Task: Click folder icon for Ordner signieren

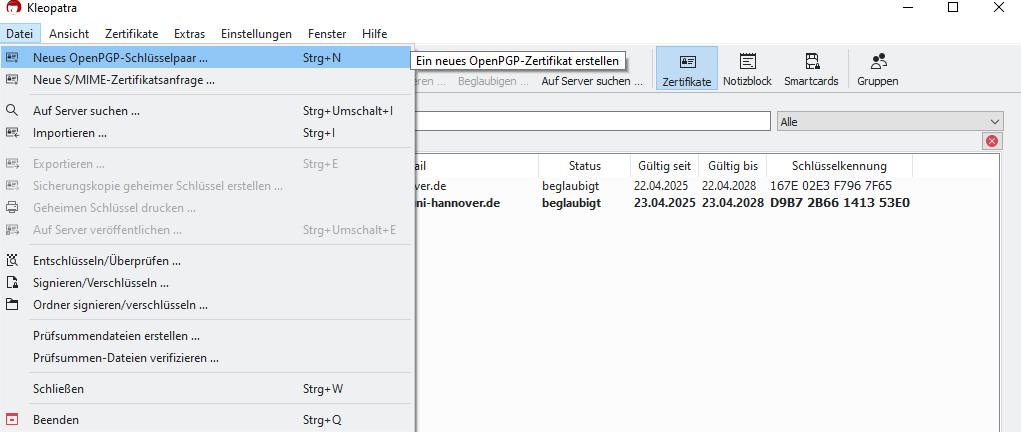Action: tap(12, 304)
